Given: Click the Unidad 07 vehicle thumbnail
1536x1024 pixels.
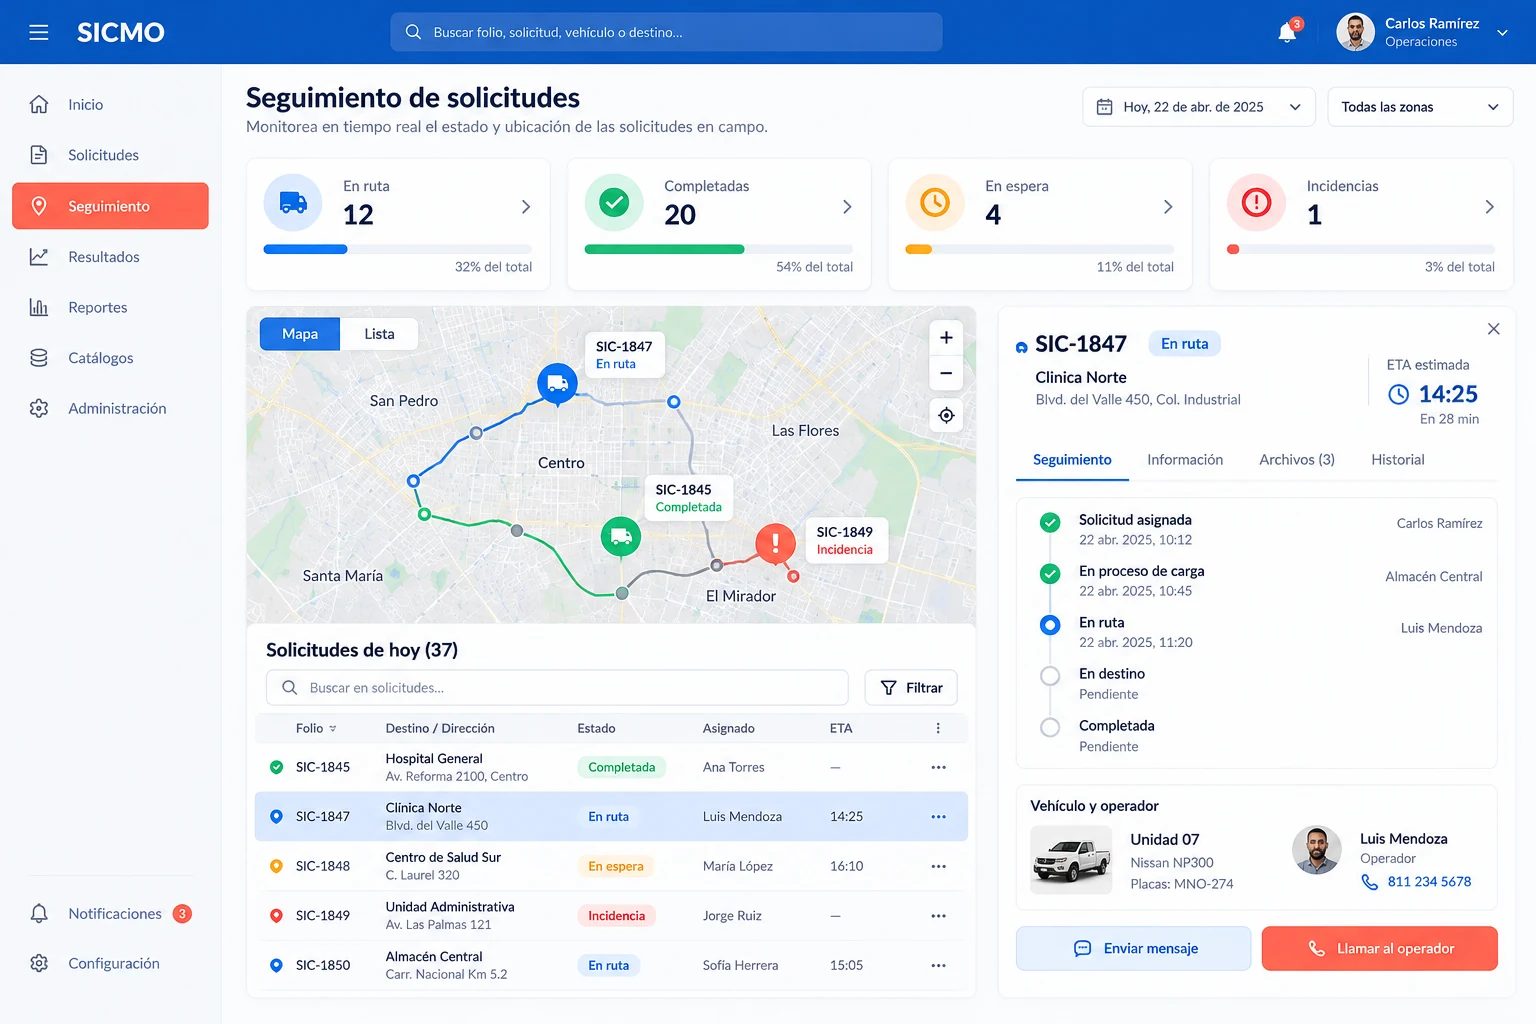Looking at the screenshot, I should [1071, 860].
